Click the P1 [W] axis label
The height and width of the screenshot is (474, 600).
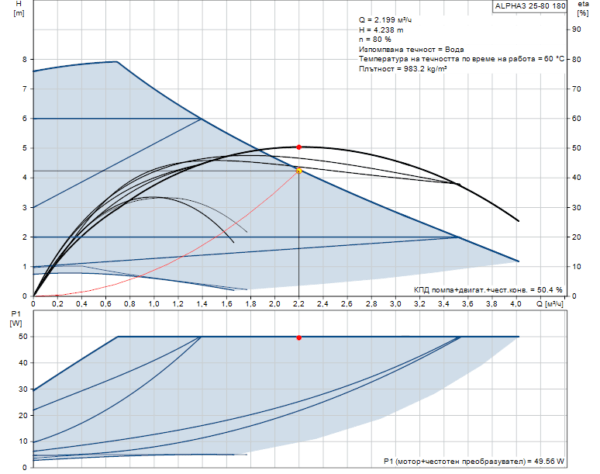click(x=14, y=319)
